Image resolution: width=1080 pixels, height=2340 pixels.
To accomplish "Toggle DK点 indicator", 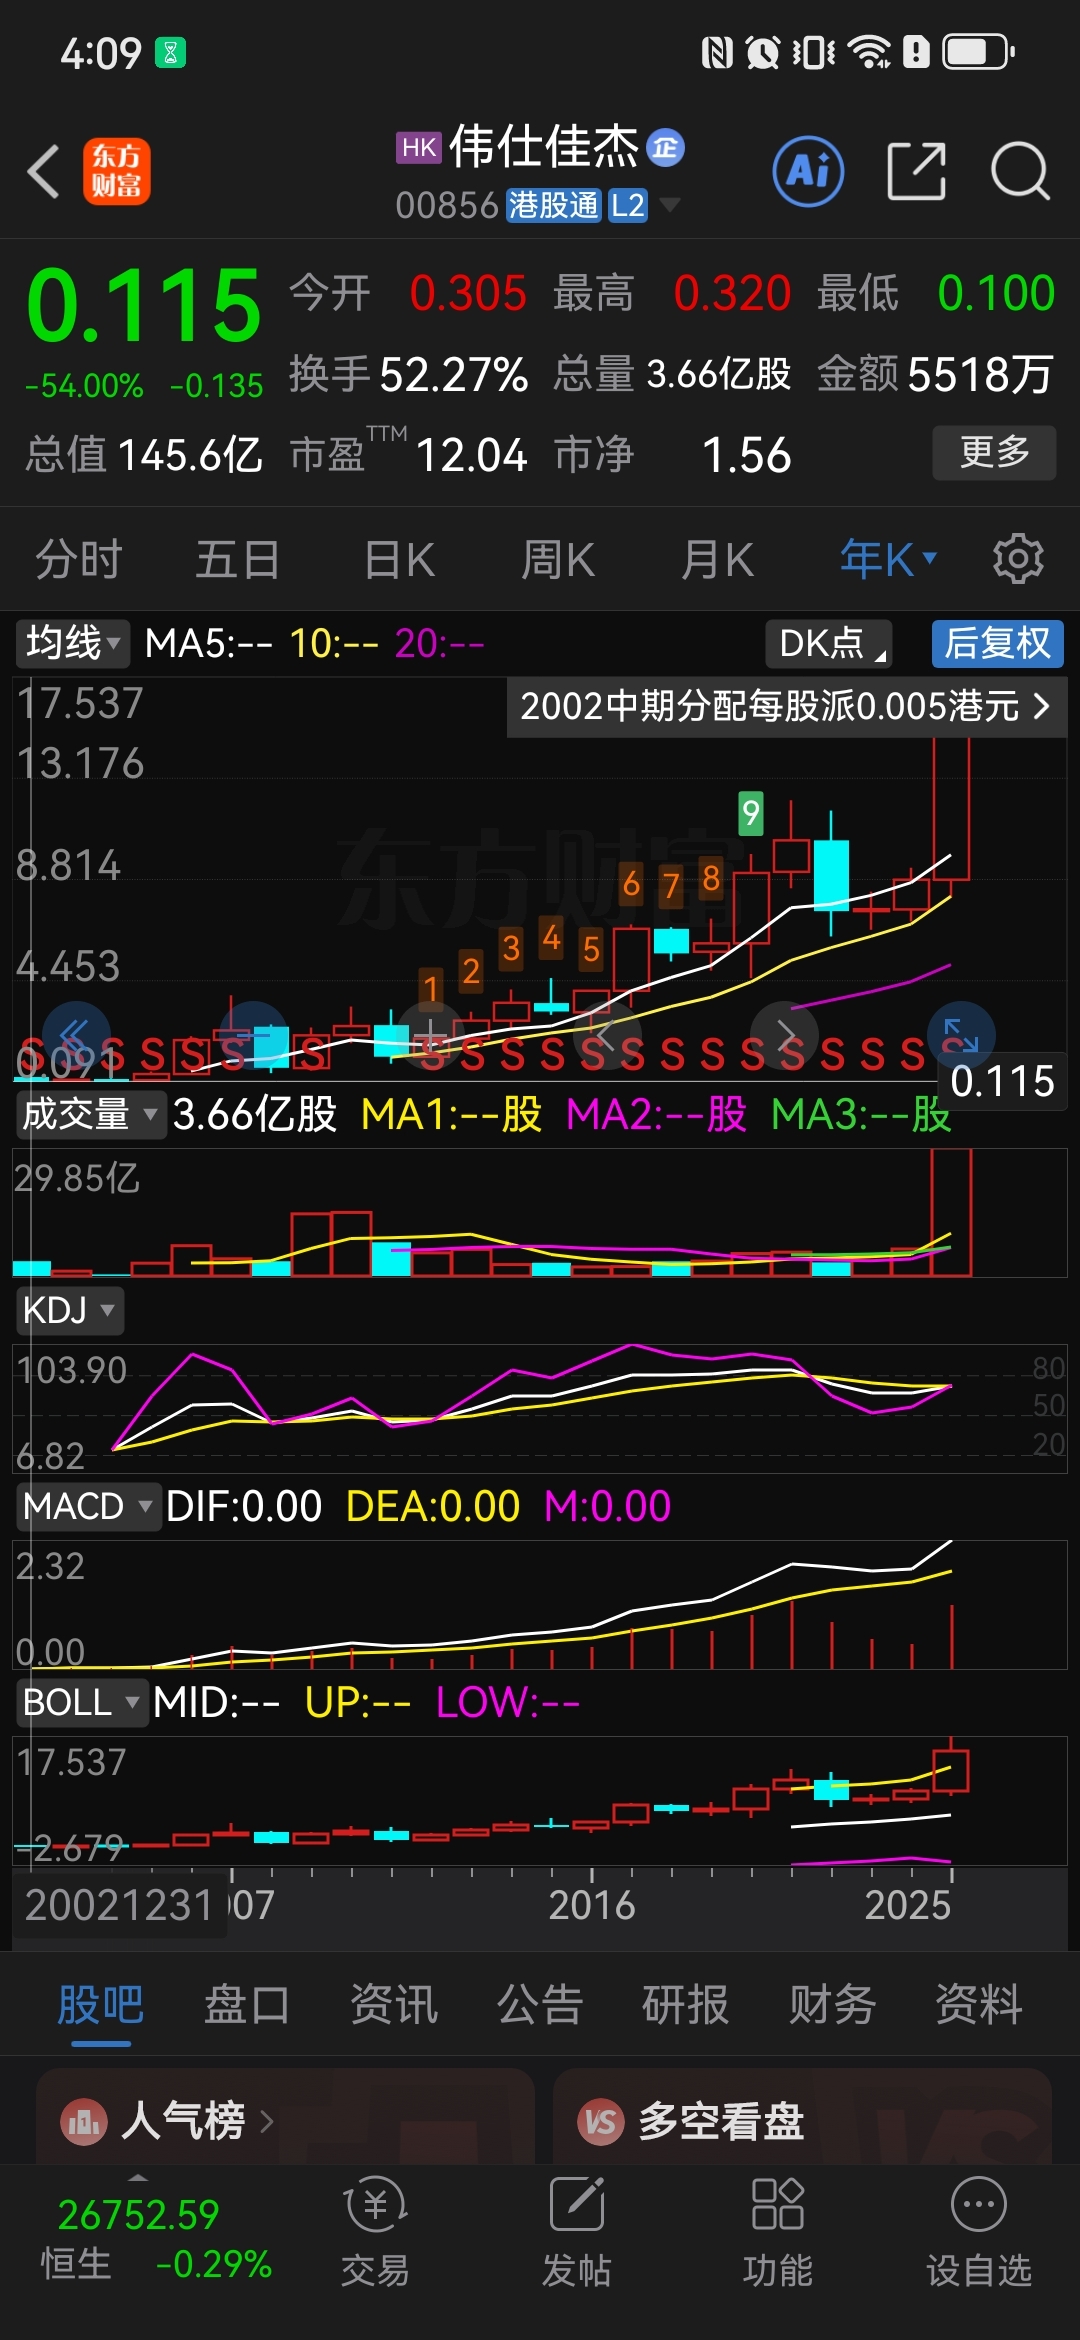I will point(829,643).
